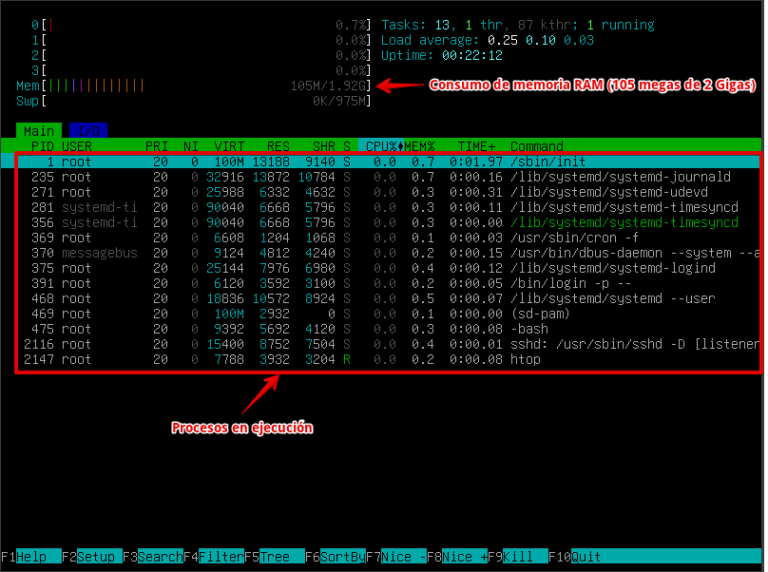Viewport: 768px width, 572px height.
Task: Click the Command column header
Action: (x=537, y=146)
